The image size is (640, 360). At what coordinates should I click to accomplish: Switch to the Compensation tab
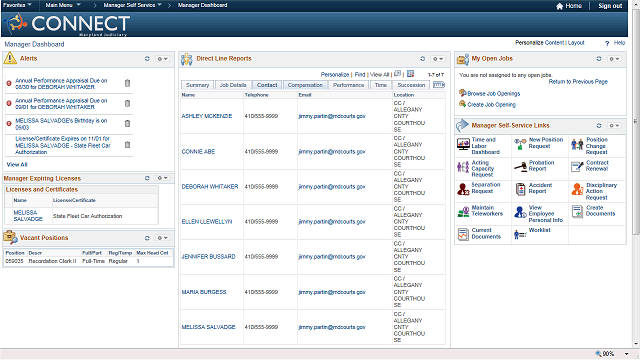(x=305, y=85)
